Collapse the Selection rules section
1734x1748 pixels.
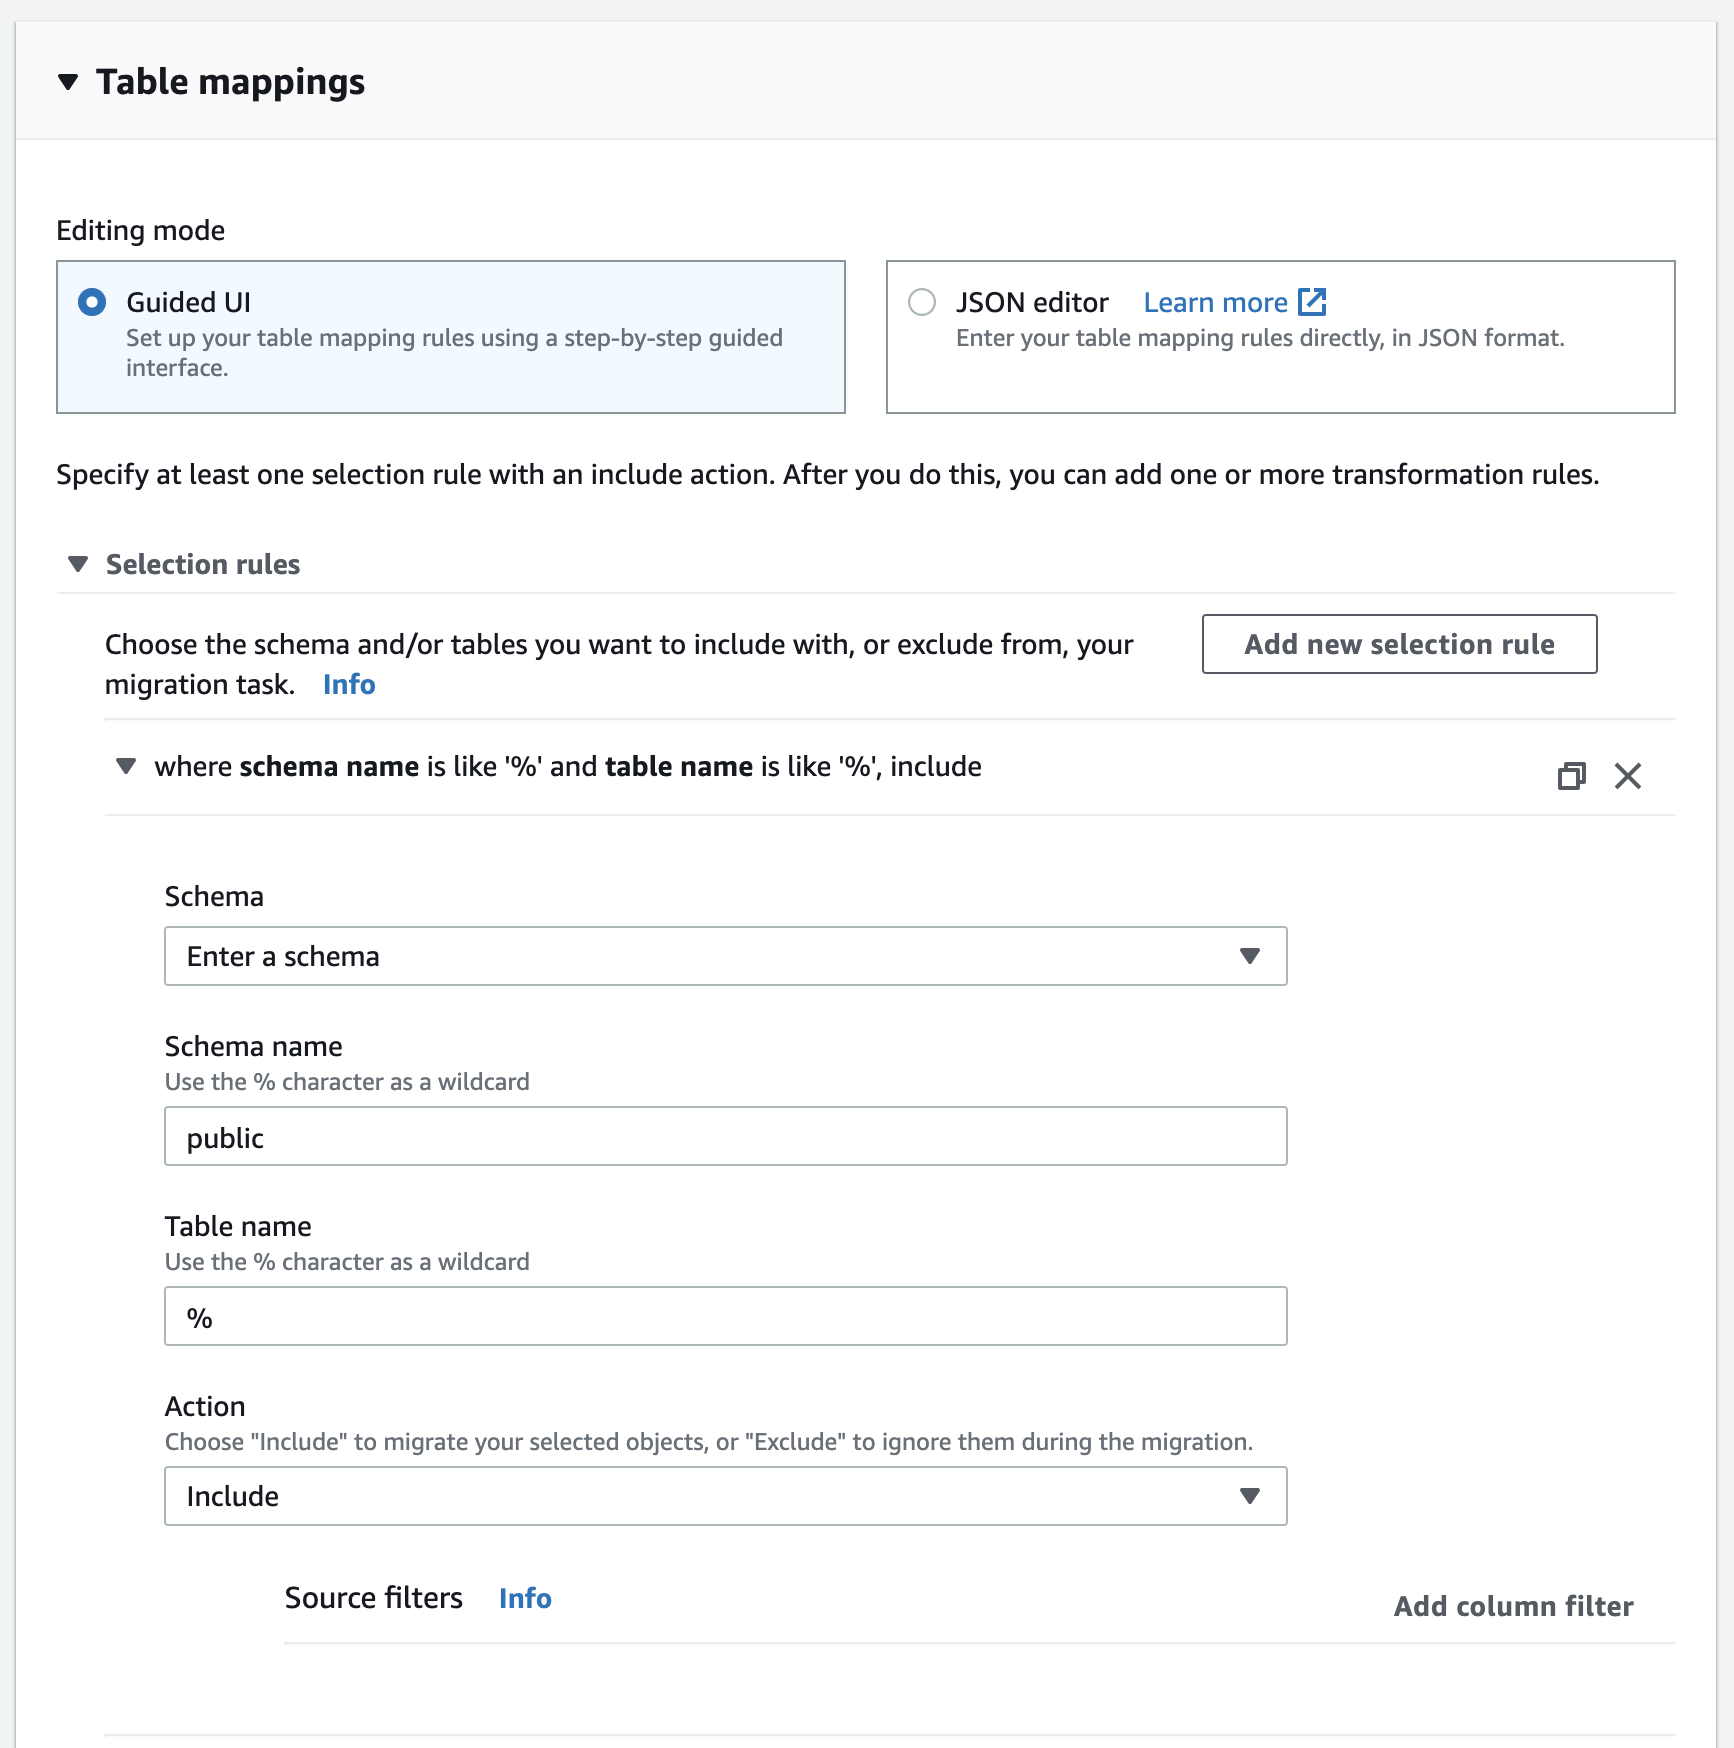tap(77, 564)
